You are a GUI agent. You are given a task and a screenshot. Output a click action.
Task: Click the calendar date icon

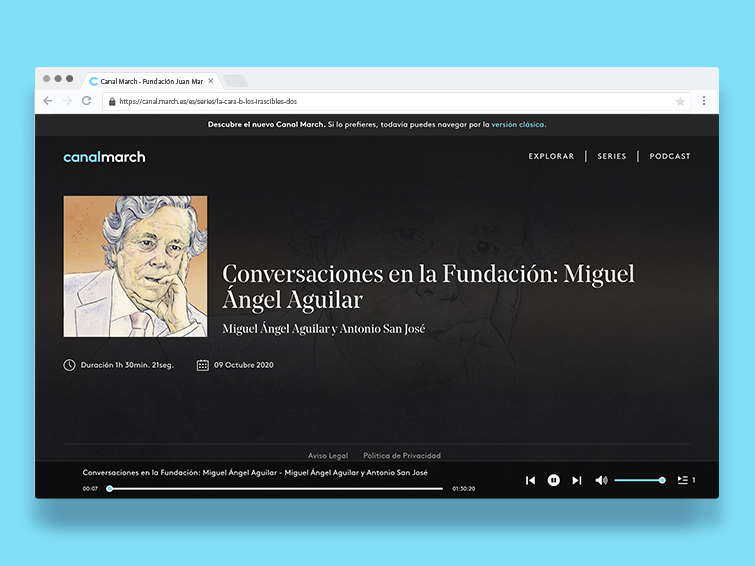(x=203, y=365)
